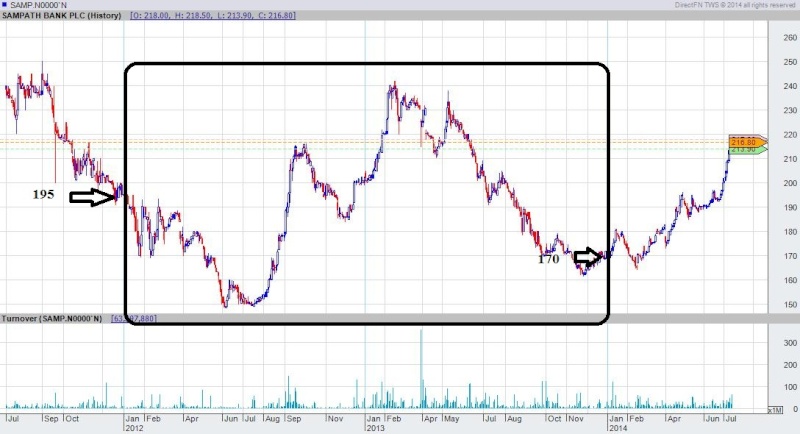The image size is (800, 434).
Task: Click the 190 price axis label
Action: click(790, 208)
